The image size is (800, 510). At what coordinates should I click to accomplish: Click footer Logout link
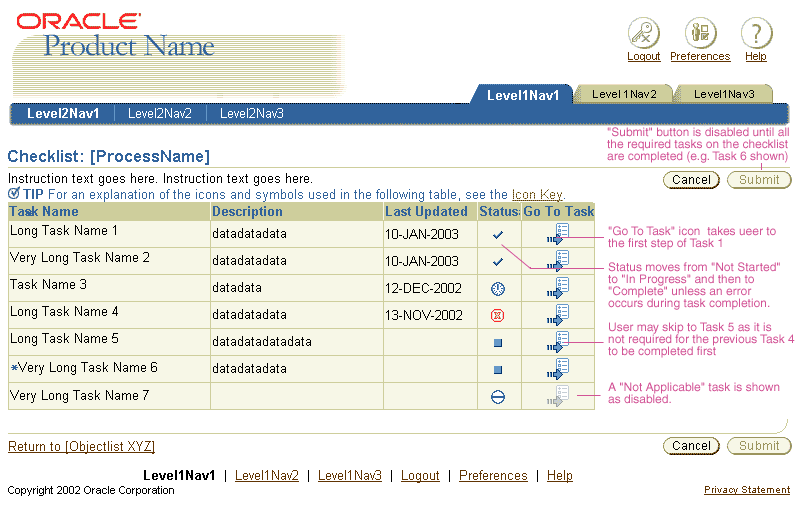click(420, 475)
